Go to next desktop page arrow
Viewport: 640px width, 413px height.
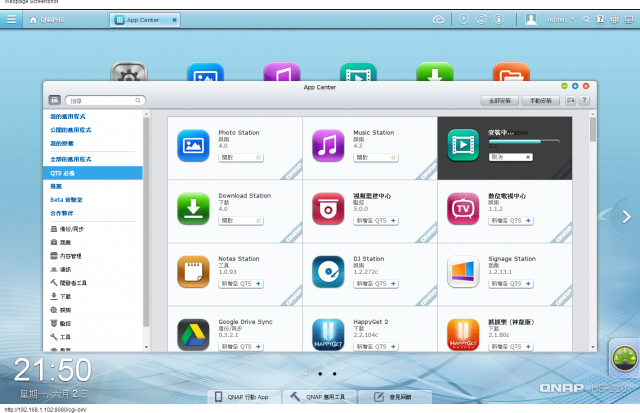[x=627, y=217]
